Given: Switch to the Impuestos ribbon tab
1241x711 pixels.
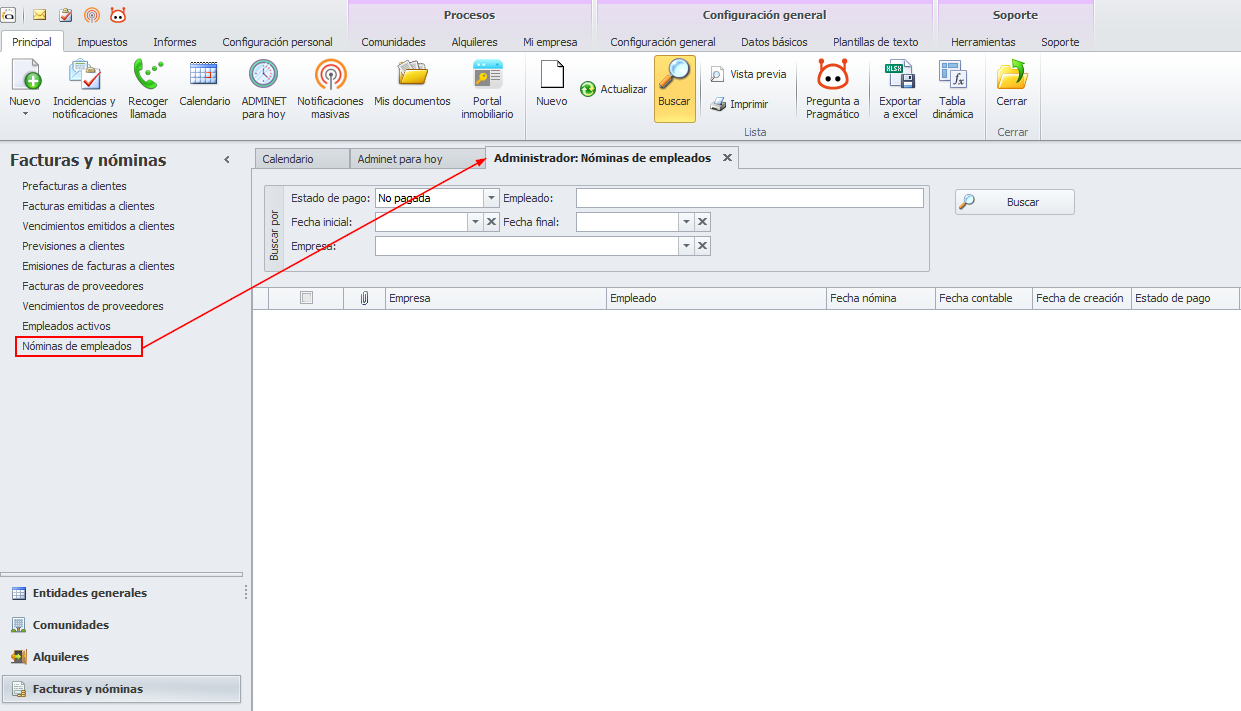Looking at the screenshot, I should [102, 42].
